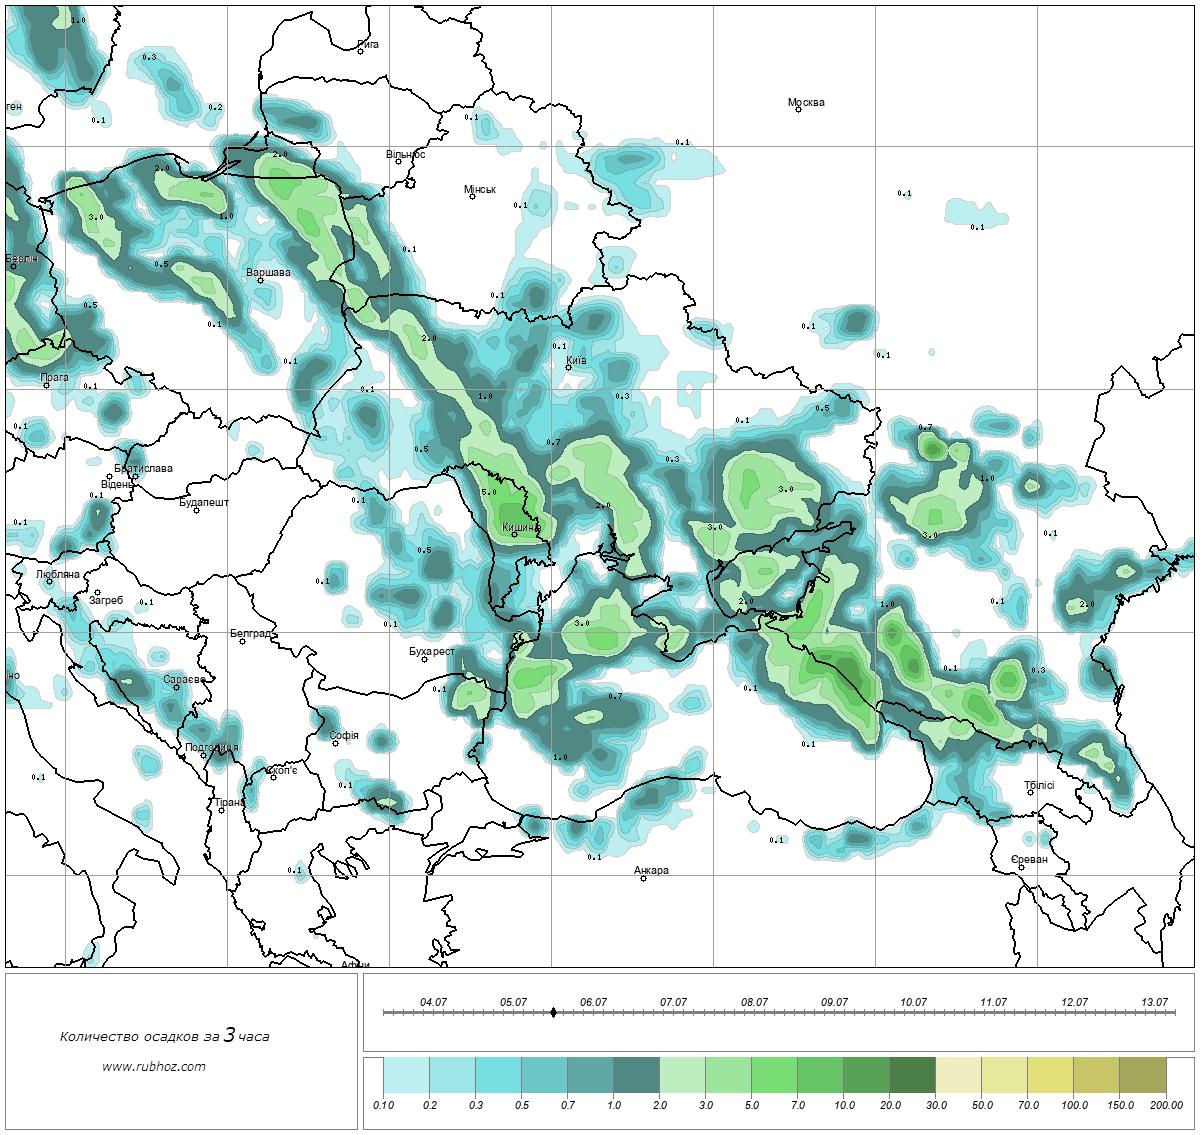The image size is (1200, 1135).
Task: Pick the dark teal 1.0–2.0 legend swatch
Action: tap(636, 1077)
